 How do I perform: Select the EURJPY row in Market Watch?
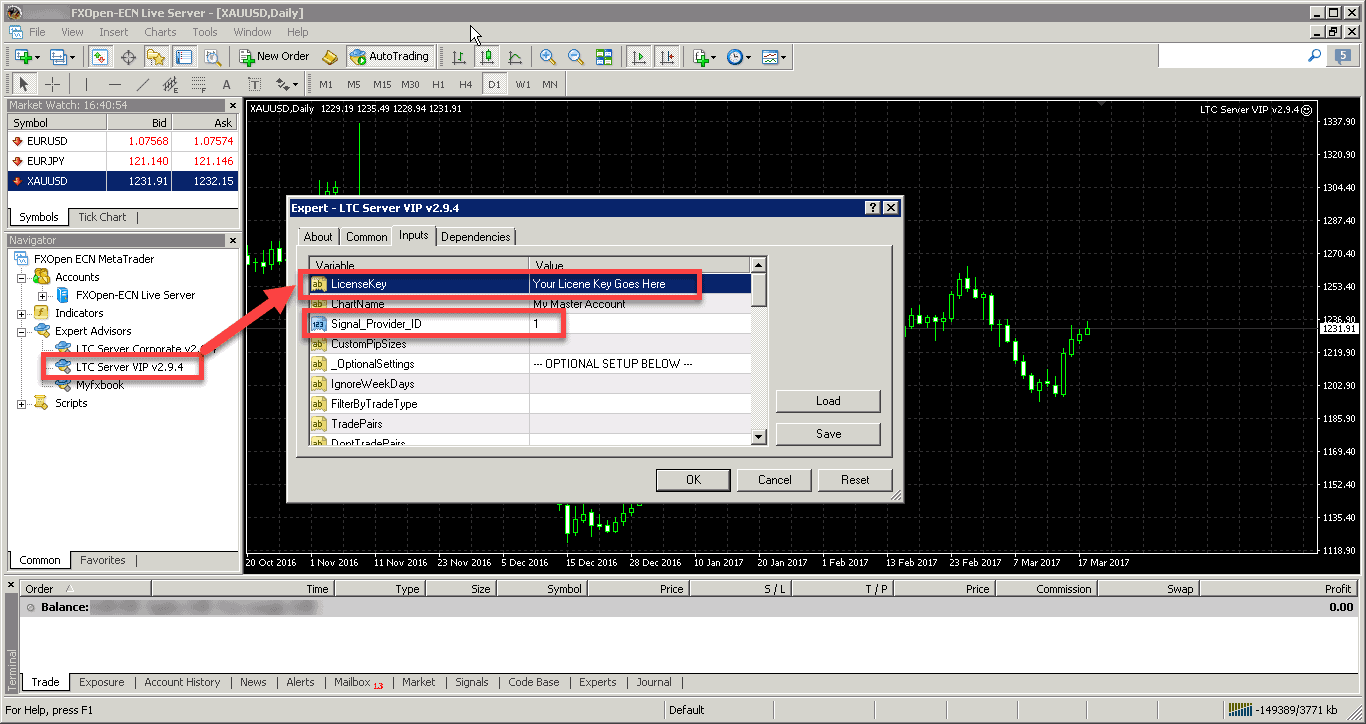click(x=122, y=161)
